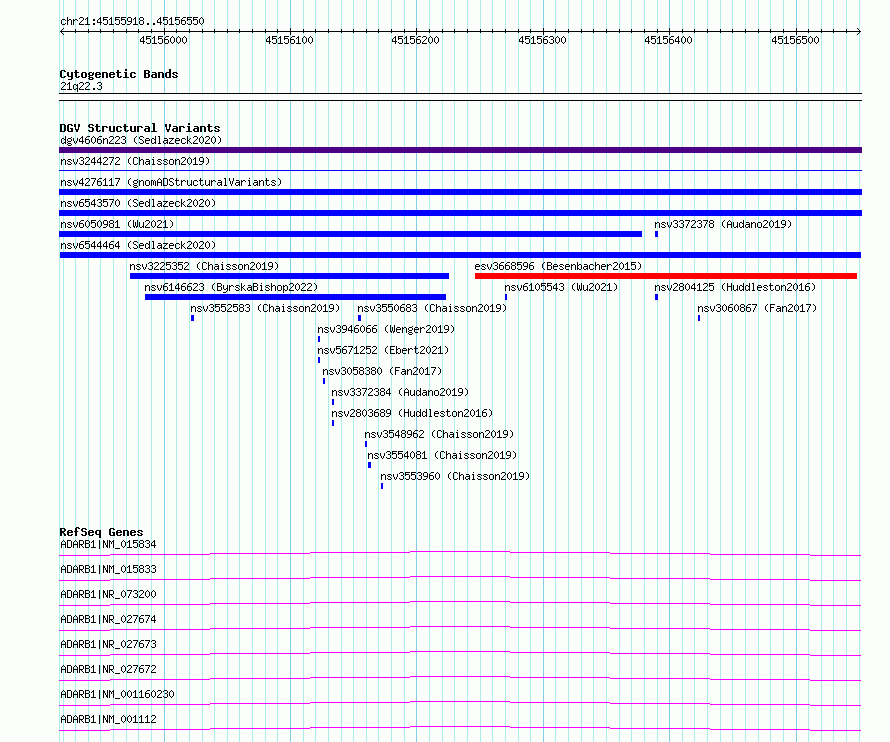Image resolution: width=890 pixels, height=742 pixels.
Task: Click nsv3550683 (Chaisson2019) variant label
Action: pos(432,308)
